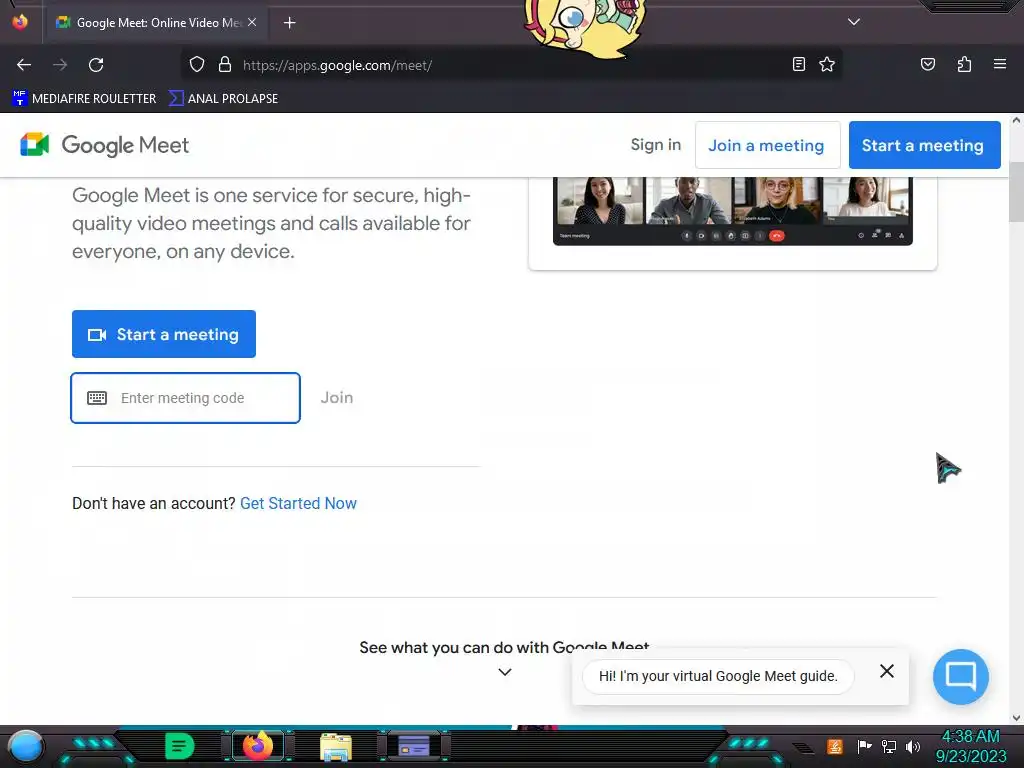Open the green notes app in taskbar
This screenshot has height=768, width=1024.
pos(179,746)
